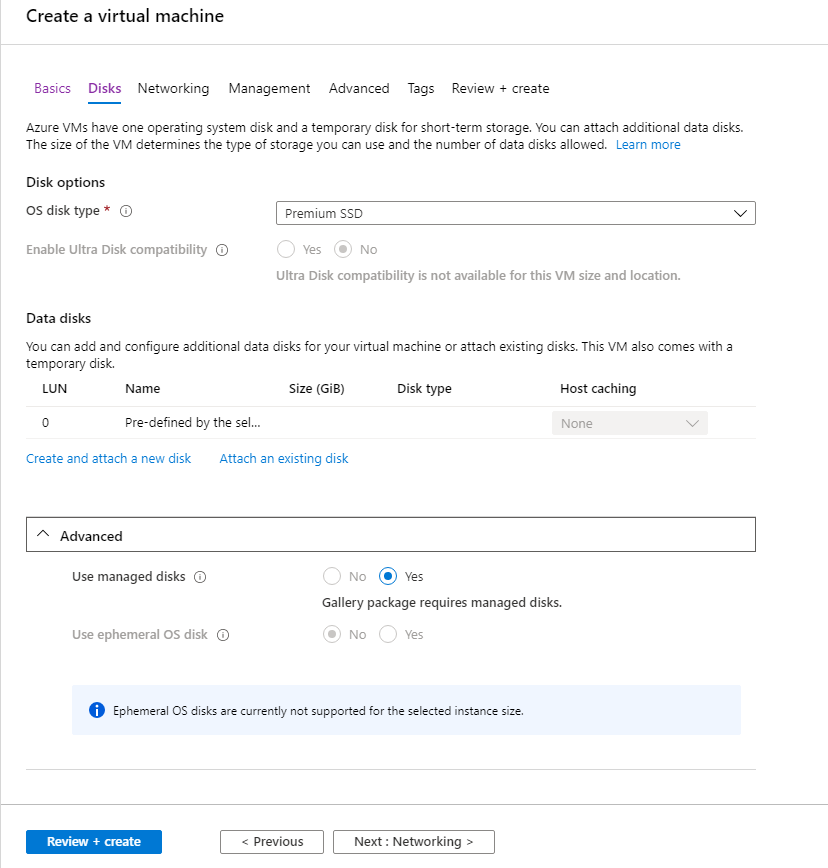Go to the Review + create tab
The image size is (828, 868).
coord(500,88)
